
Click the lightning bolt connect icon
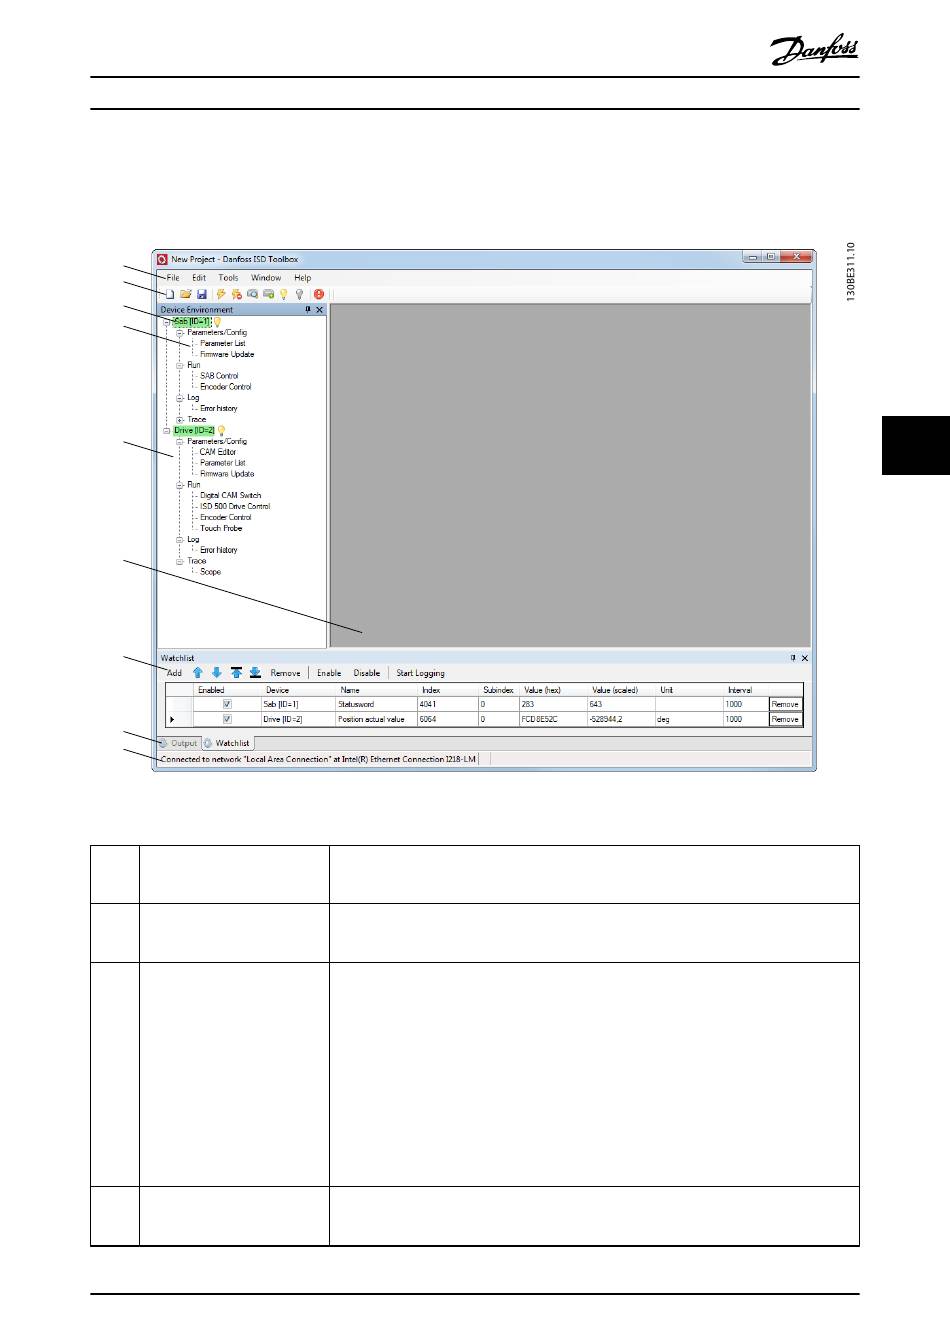[221, 294]
